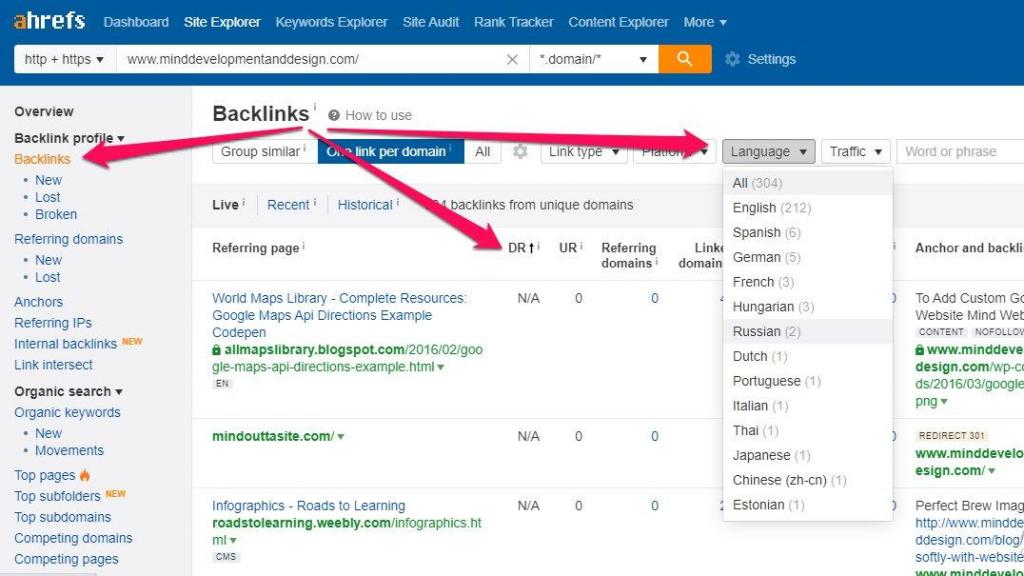Open Infographics - Roads to Learning page link

(x=308, y=506)
